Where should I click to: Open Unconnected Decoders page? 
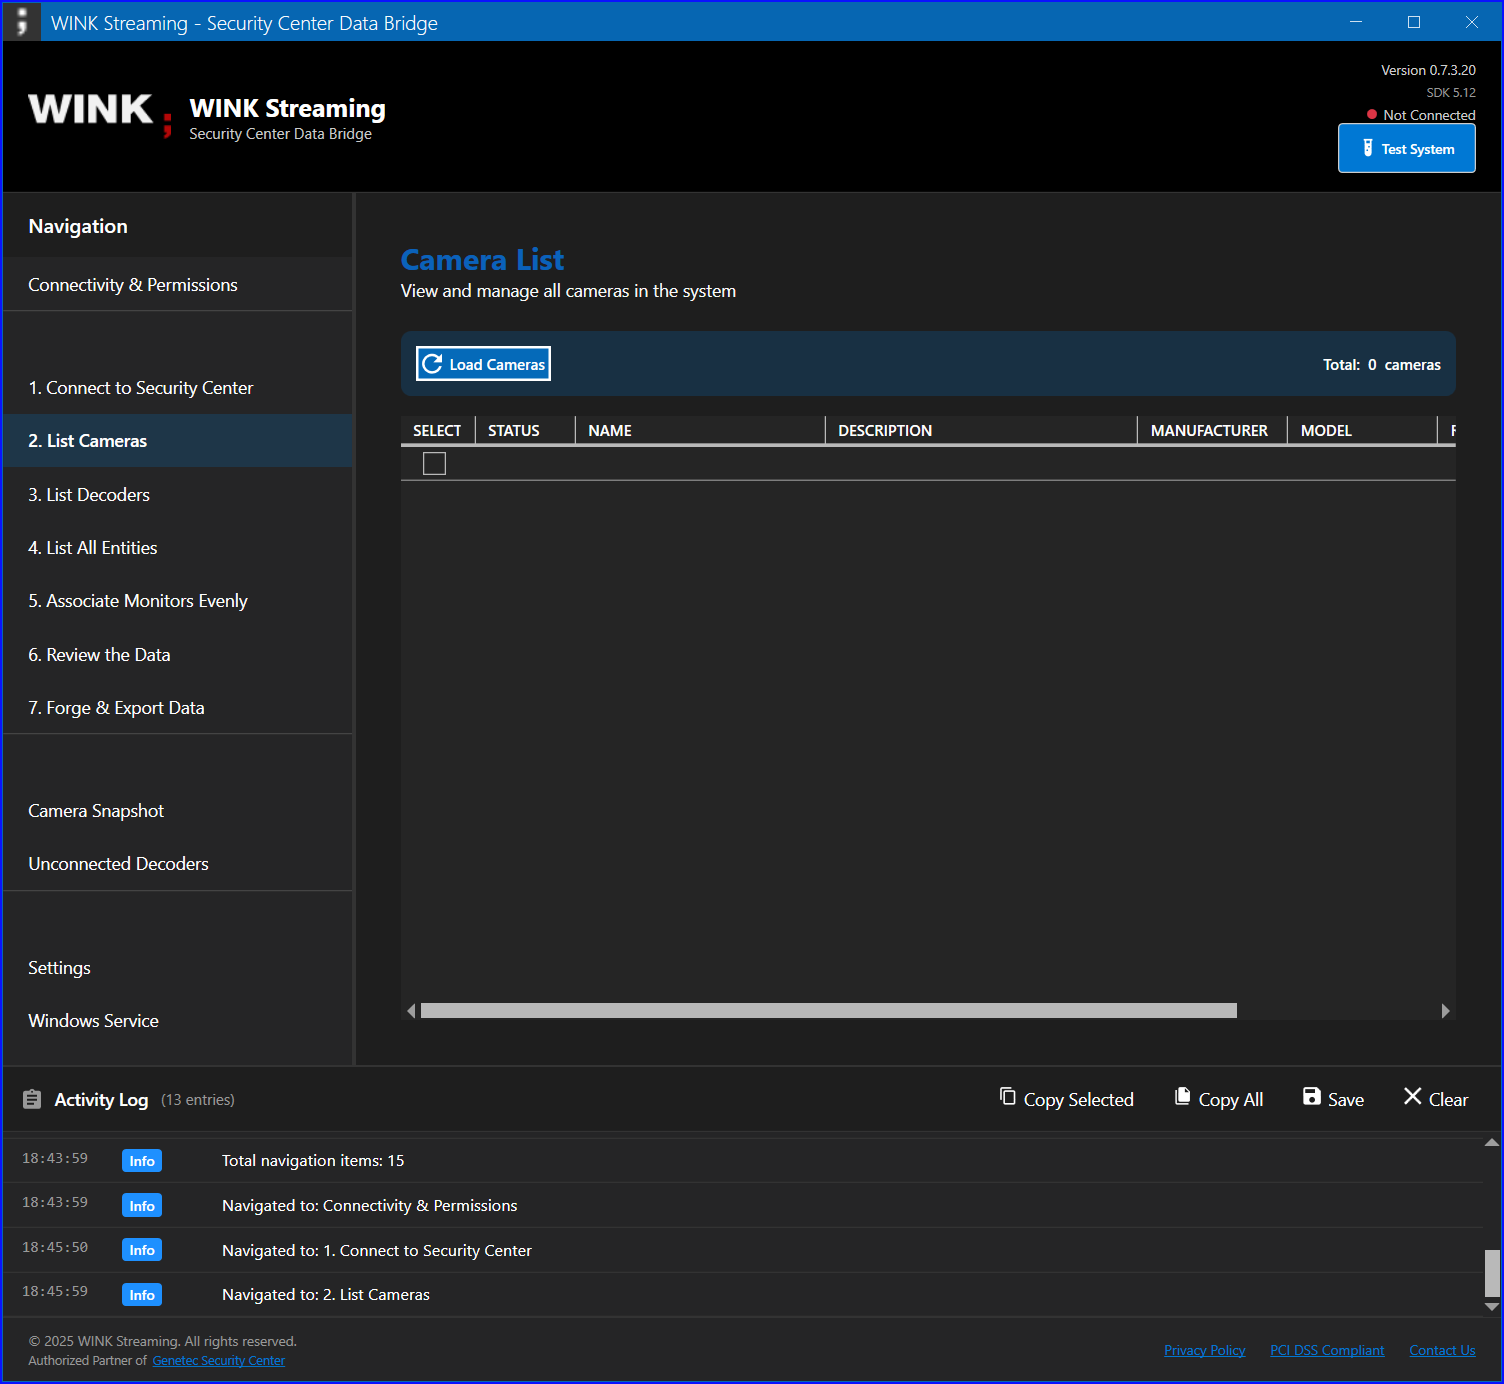(178, 864)
